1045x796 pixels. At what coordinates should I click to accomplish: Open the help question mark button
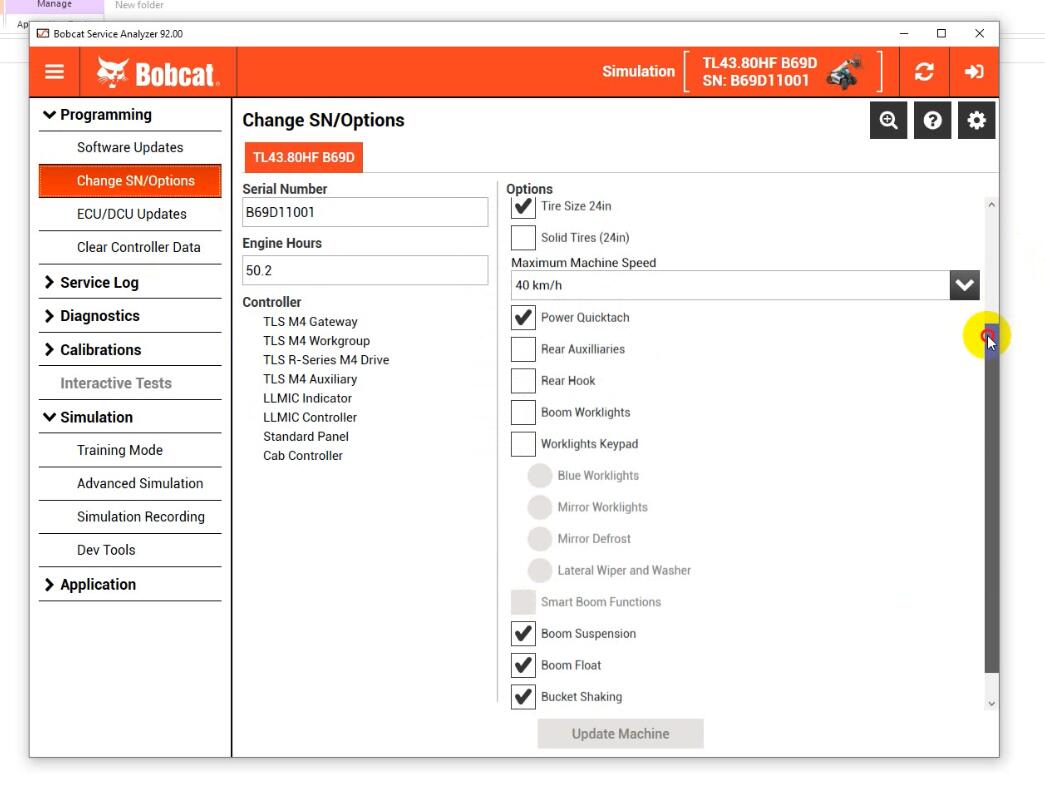932,120
